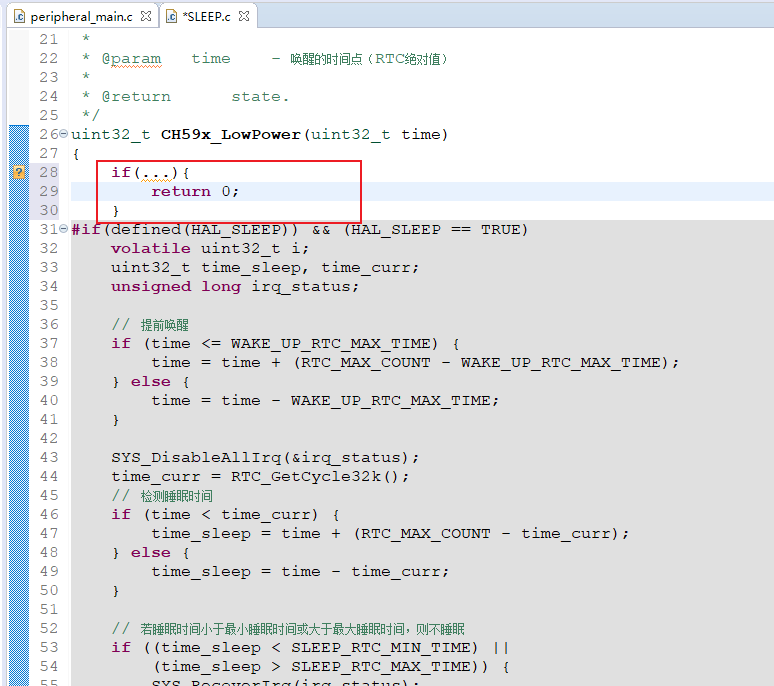Image resolution: width=774 pixels, height=686 pixels.
Task: Close the *SLEEP.c tab
Action: pos(245,16)
